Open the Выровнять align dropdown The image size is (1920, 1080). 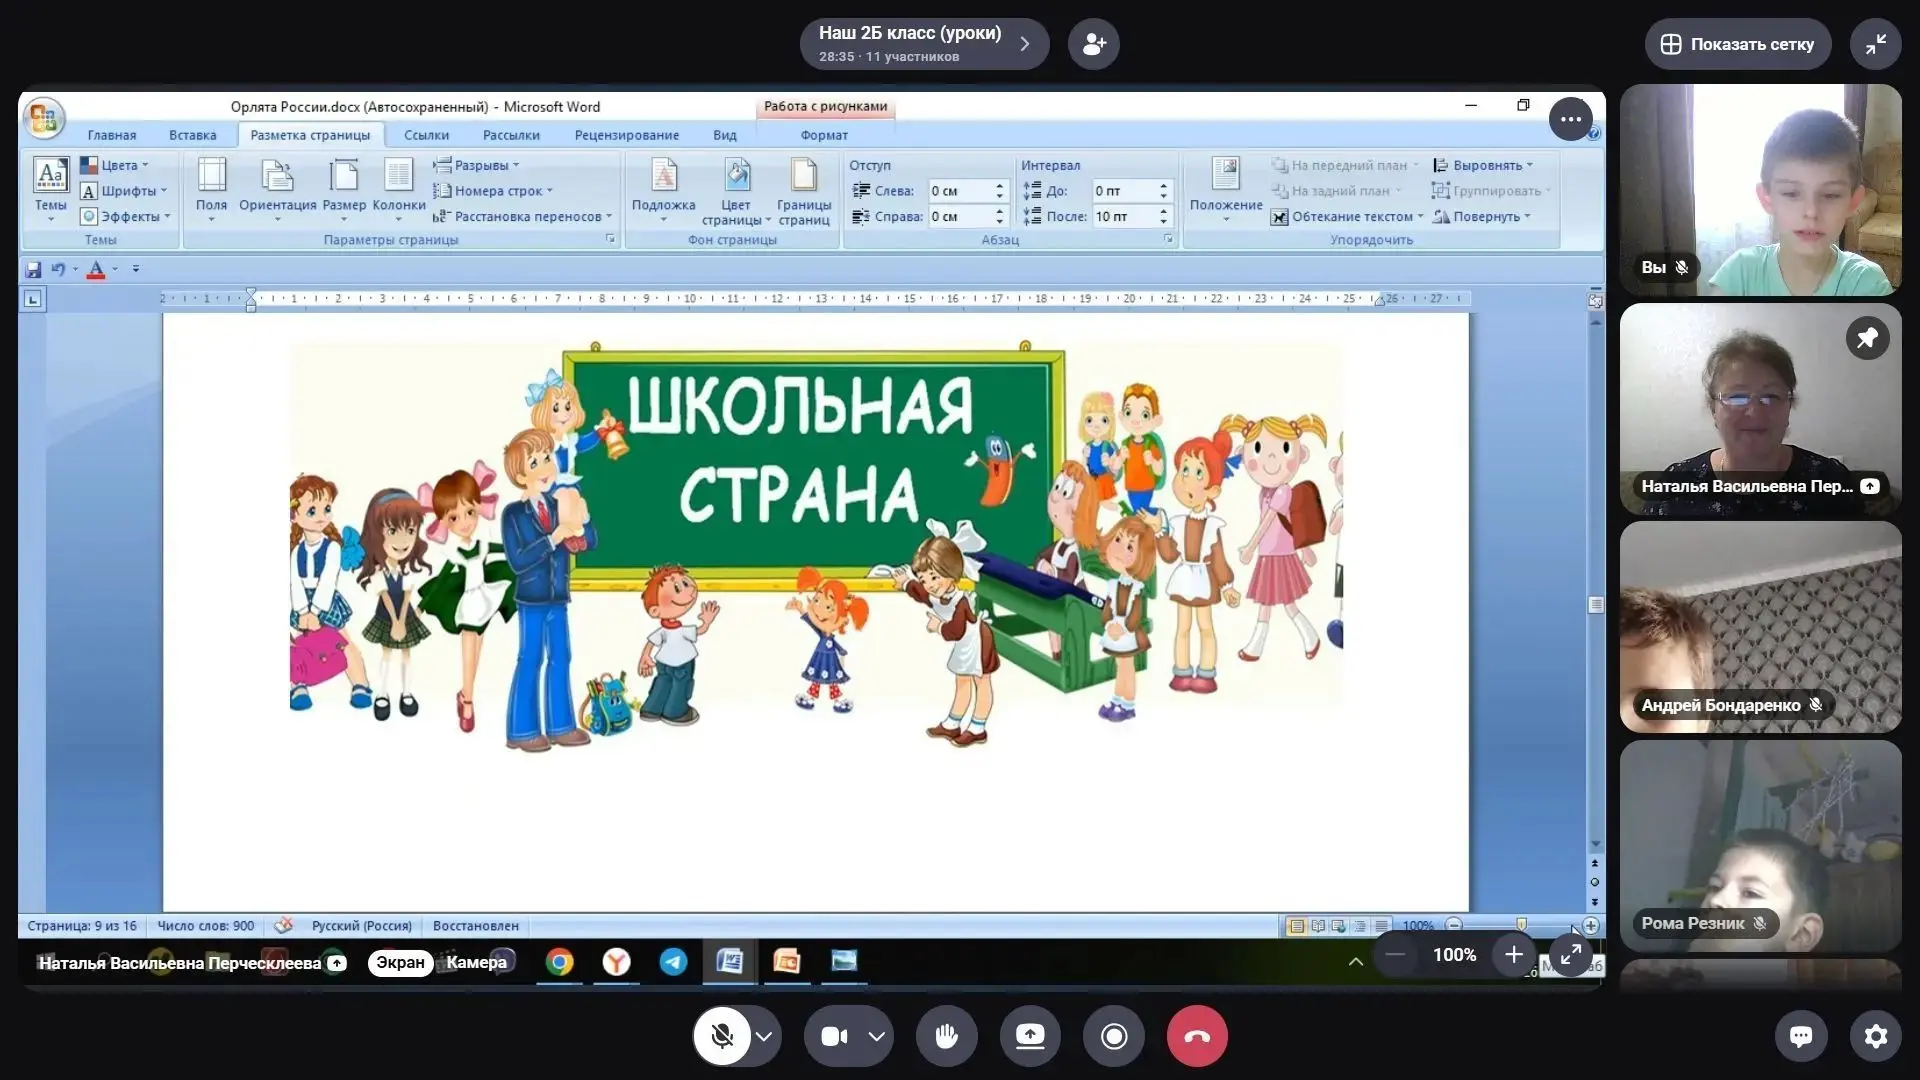pos(1482,165)
